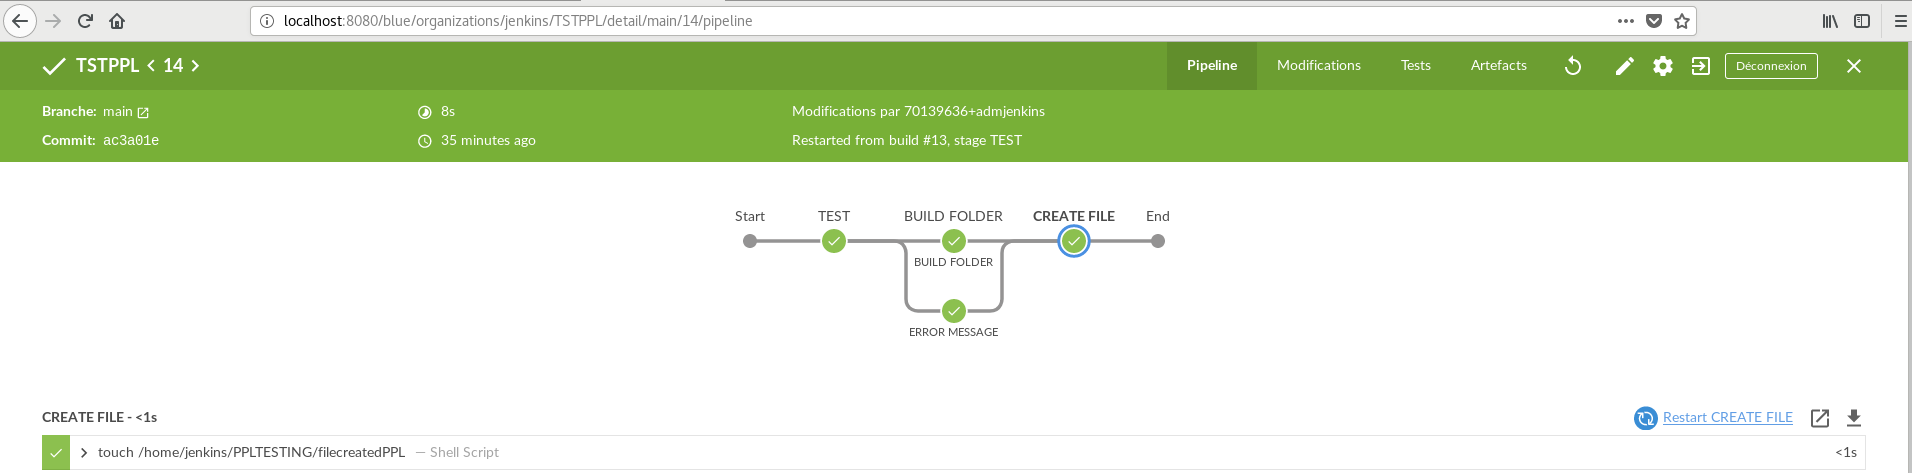Expand the touch shell script step

click(84, 453)
